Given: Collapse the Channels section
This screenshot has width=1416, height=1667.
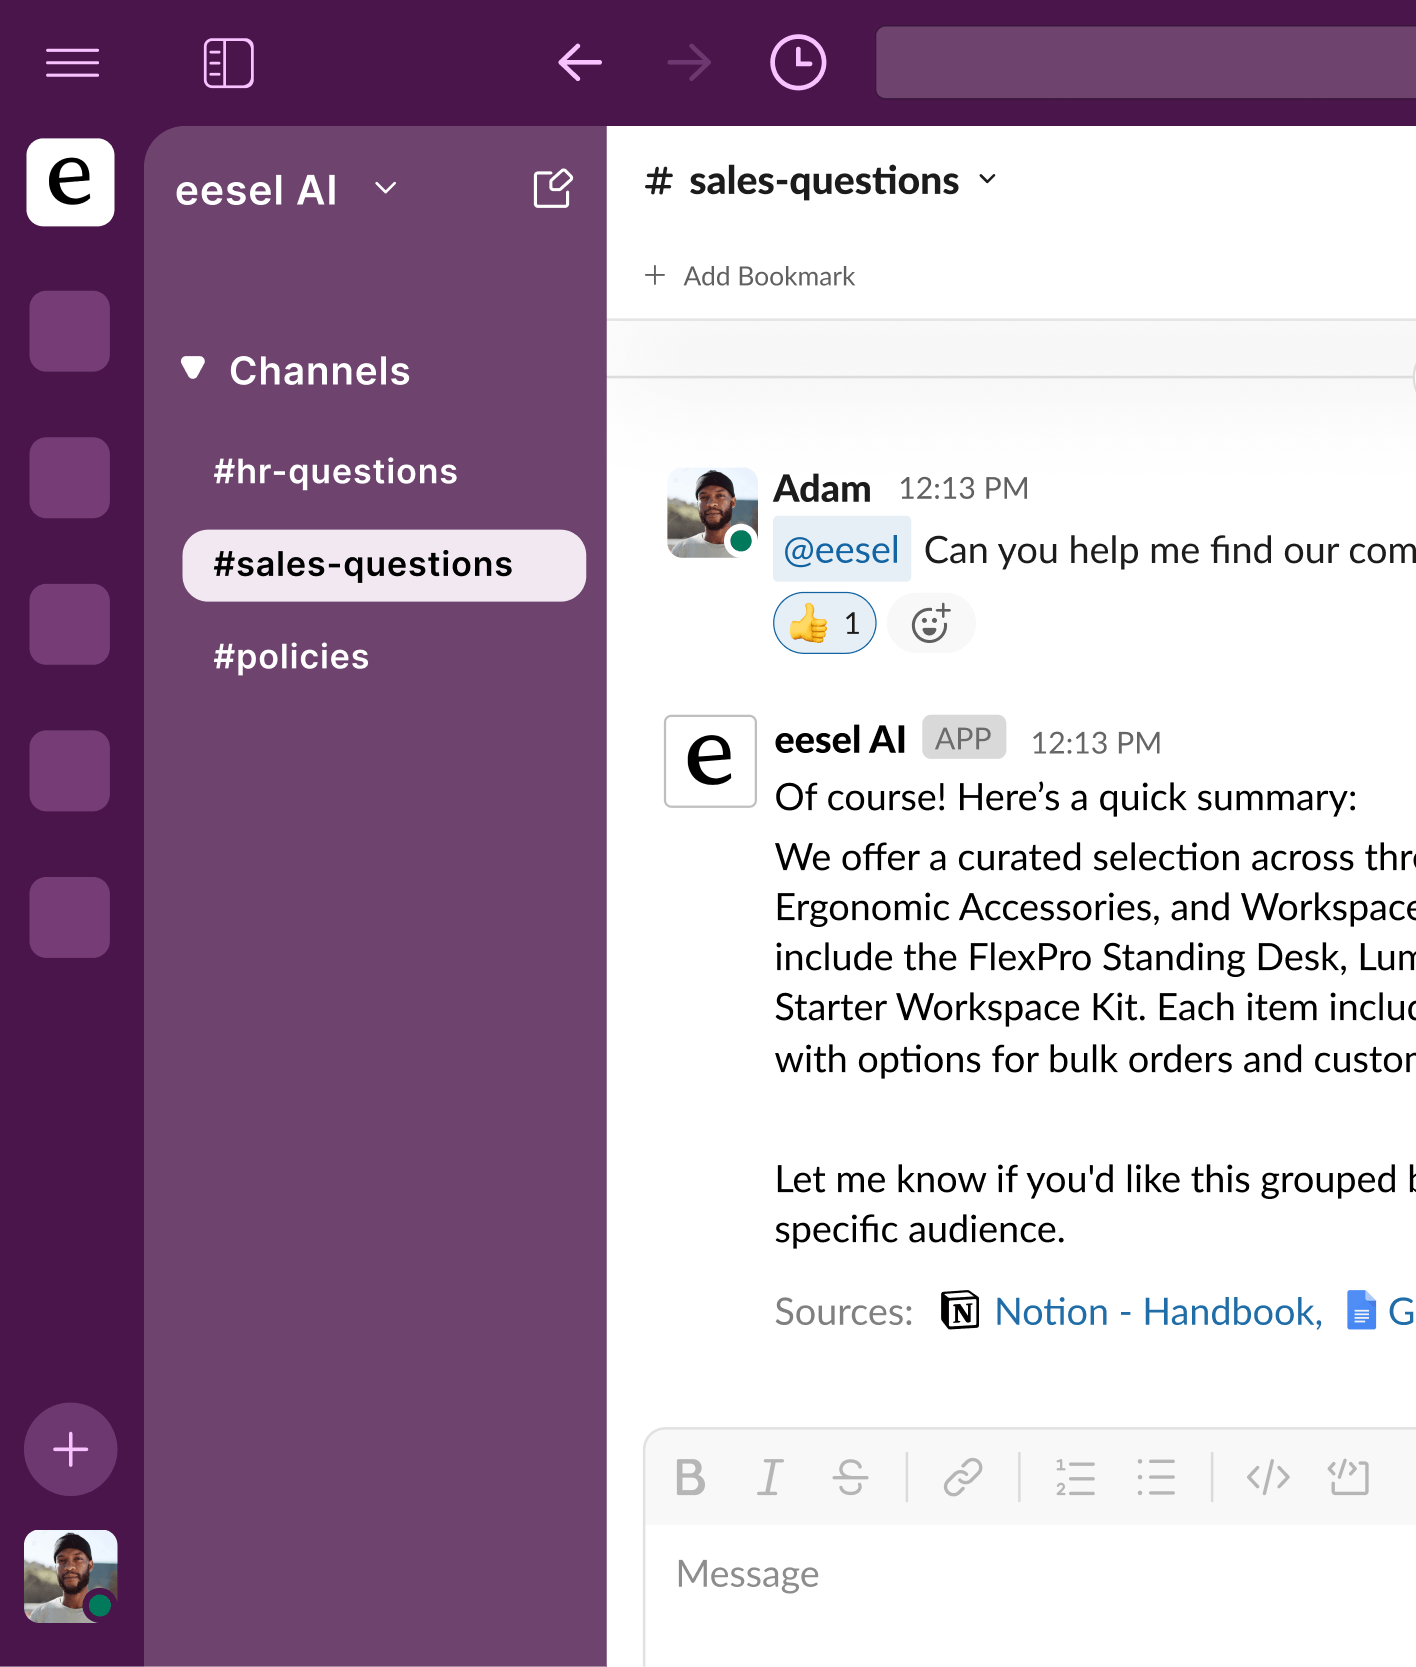Looking at the screenshot, I should pos(193,369).
